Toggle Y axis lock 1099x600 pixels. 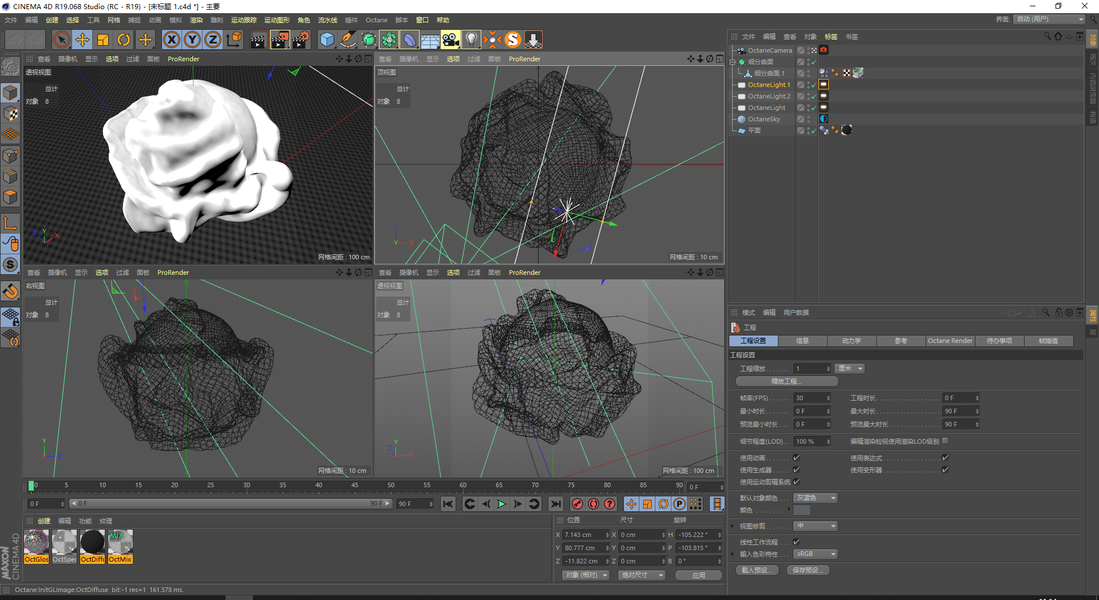coord(192,40)
